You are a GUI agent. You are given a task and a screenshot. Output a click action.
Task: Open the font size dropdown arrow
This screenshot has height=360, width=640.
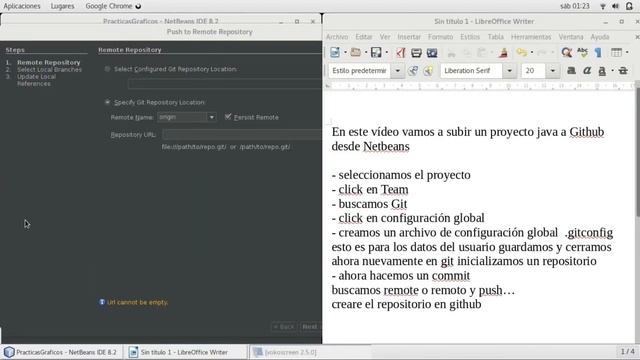[552, 71]
